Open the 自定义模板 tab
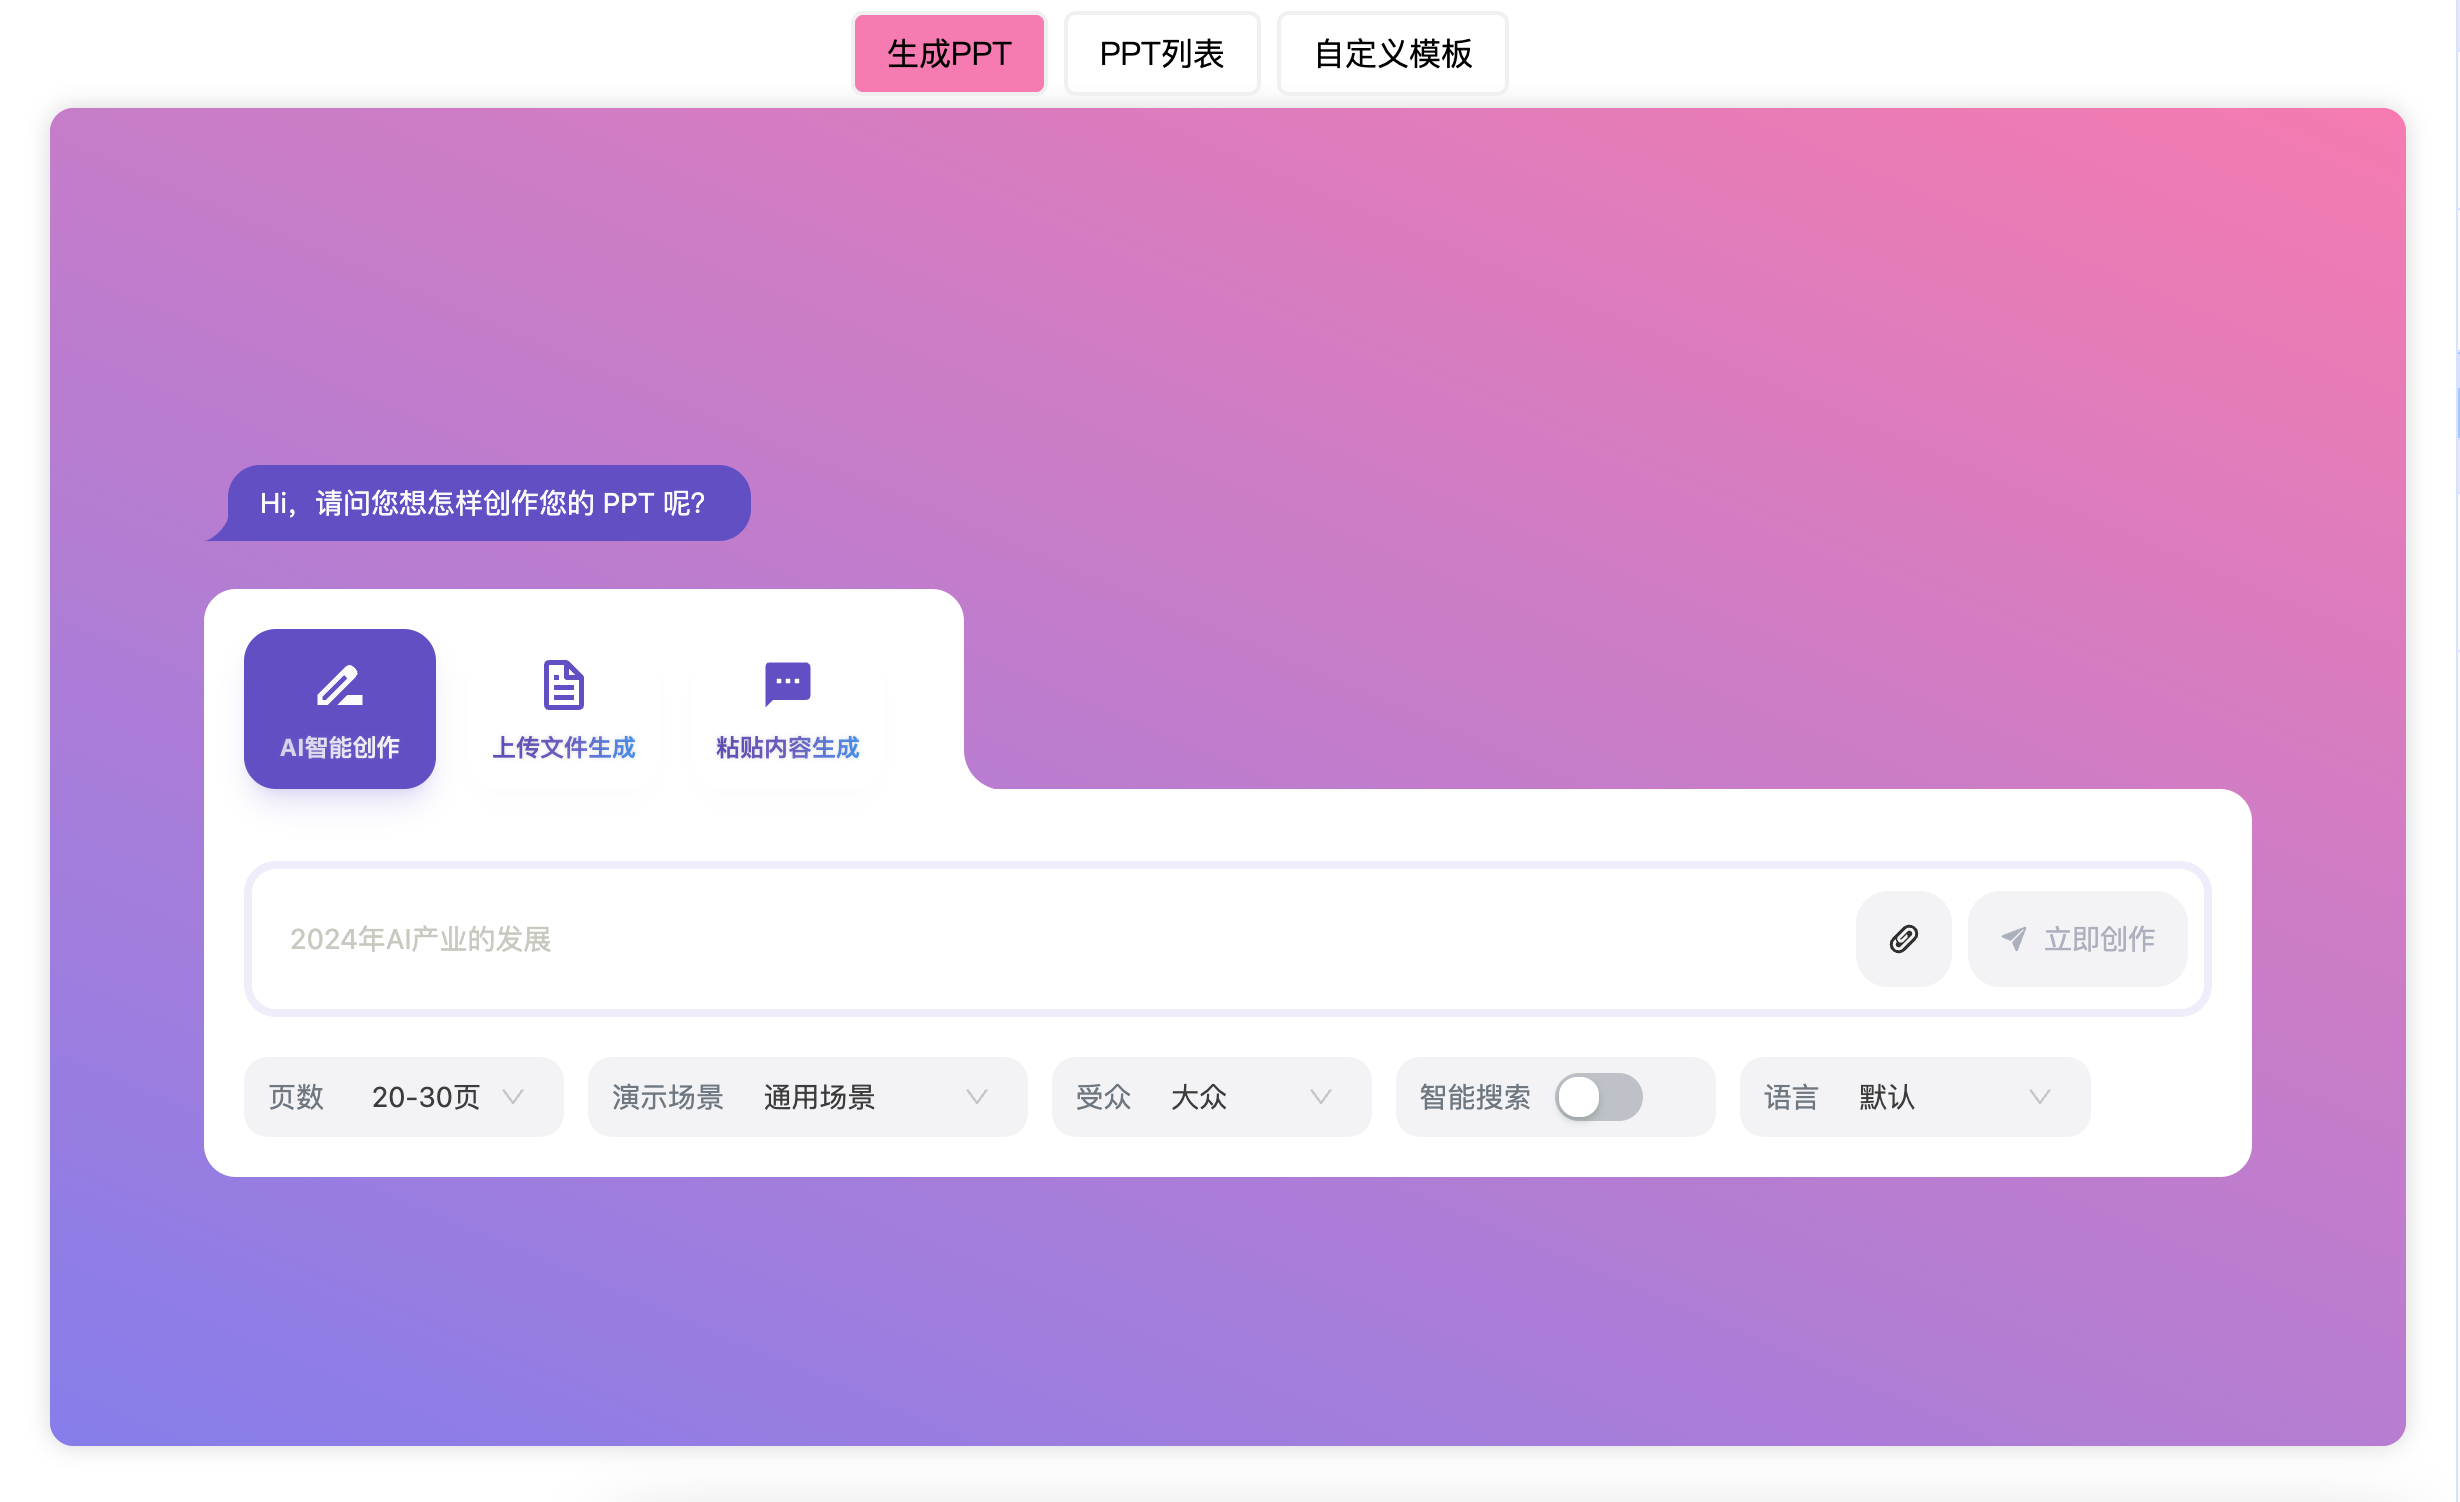The width and height of the screenshot is (2460, 1502). pos(1393,53)
